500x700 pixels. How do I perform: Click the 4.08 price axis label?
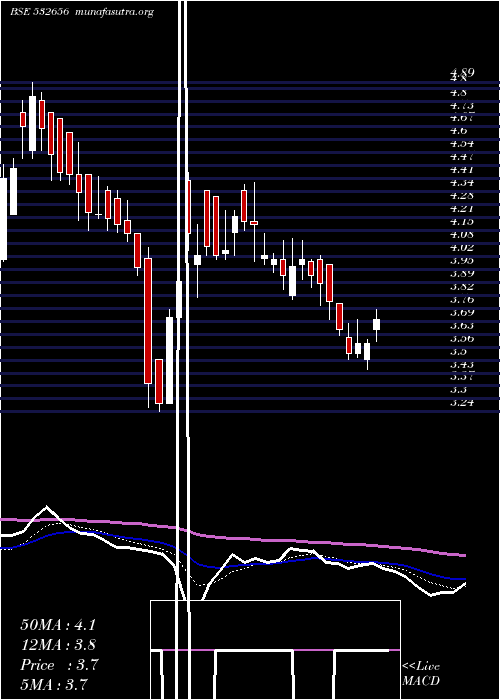click(462, 234)
